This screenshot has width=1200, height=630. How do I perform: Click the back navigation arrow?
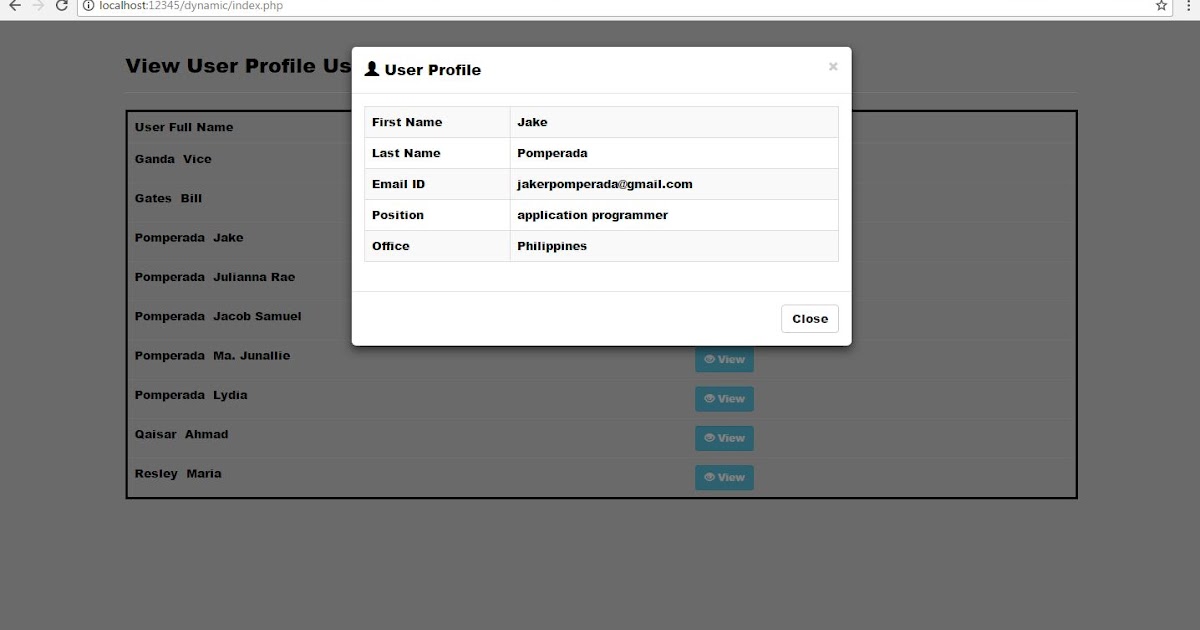[x=14, y=7]
